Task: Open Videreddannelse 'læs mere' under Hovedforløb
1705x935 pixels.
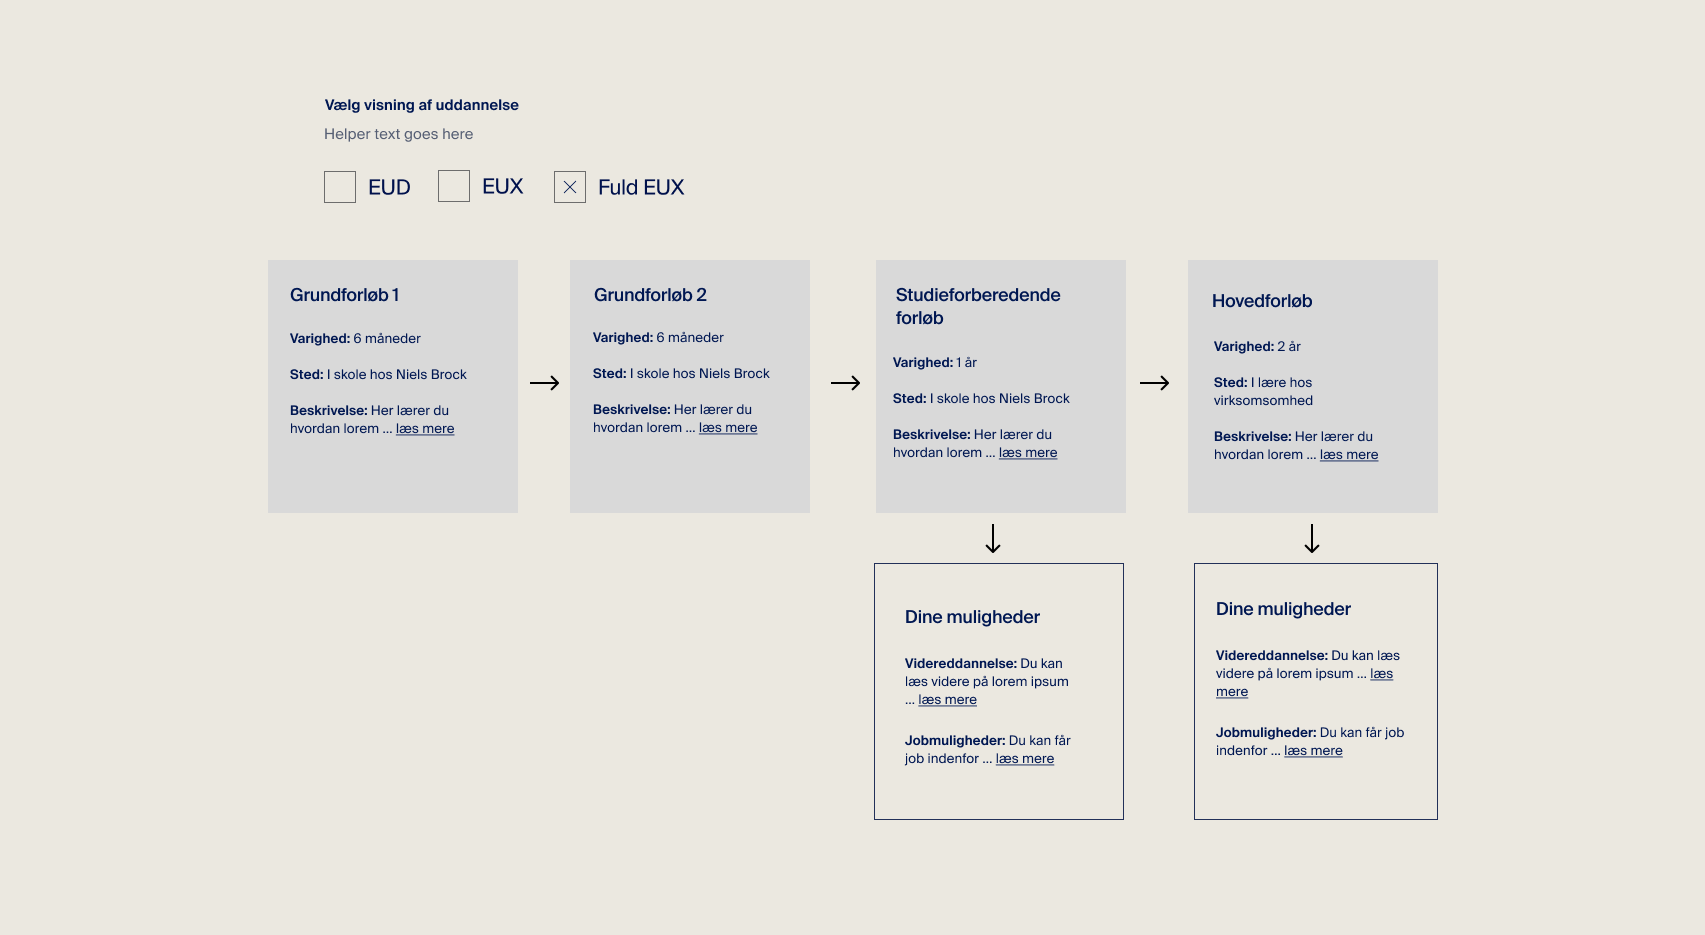Action: click(x=1381, y=674)
